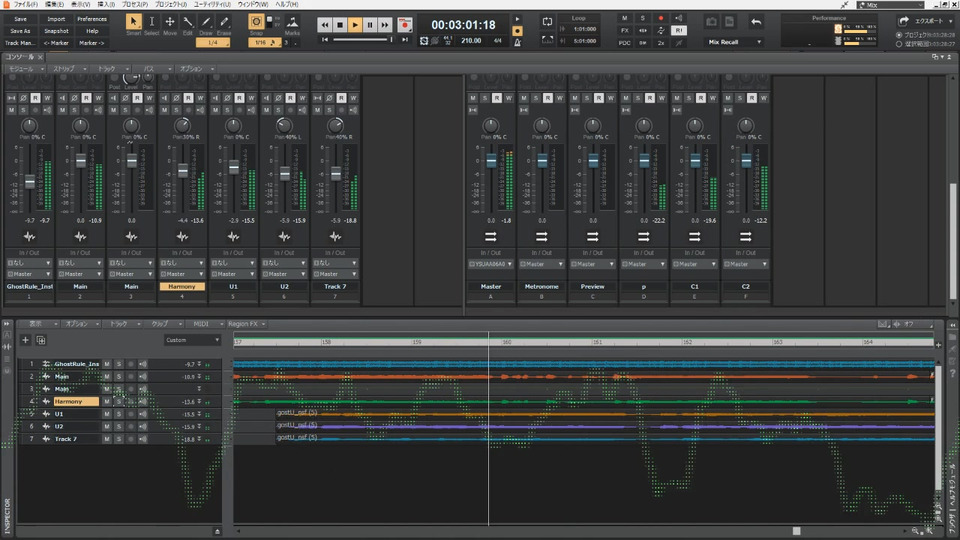Image resolution: width=960 pixels, height=540 pixels.
Task: Click the Import button
Action: click(56, 19)
